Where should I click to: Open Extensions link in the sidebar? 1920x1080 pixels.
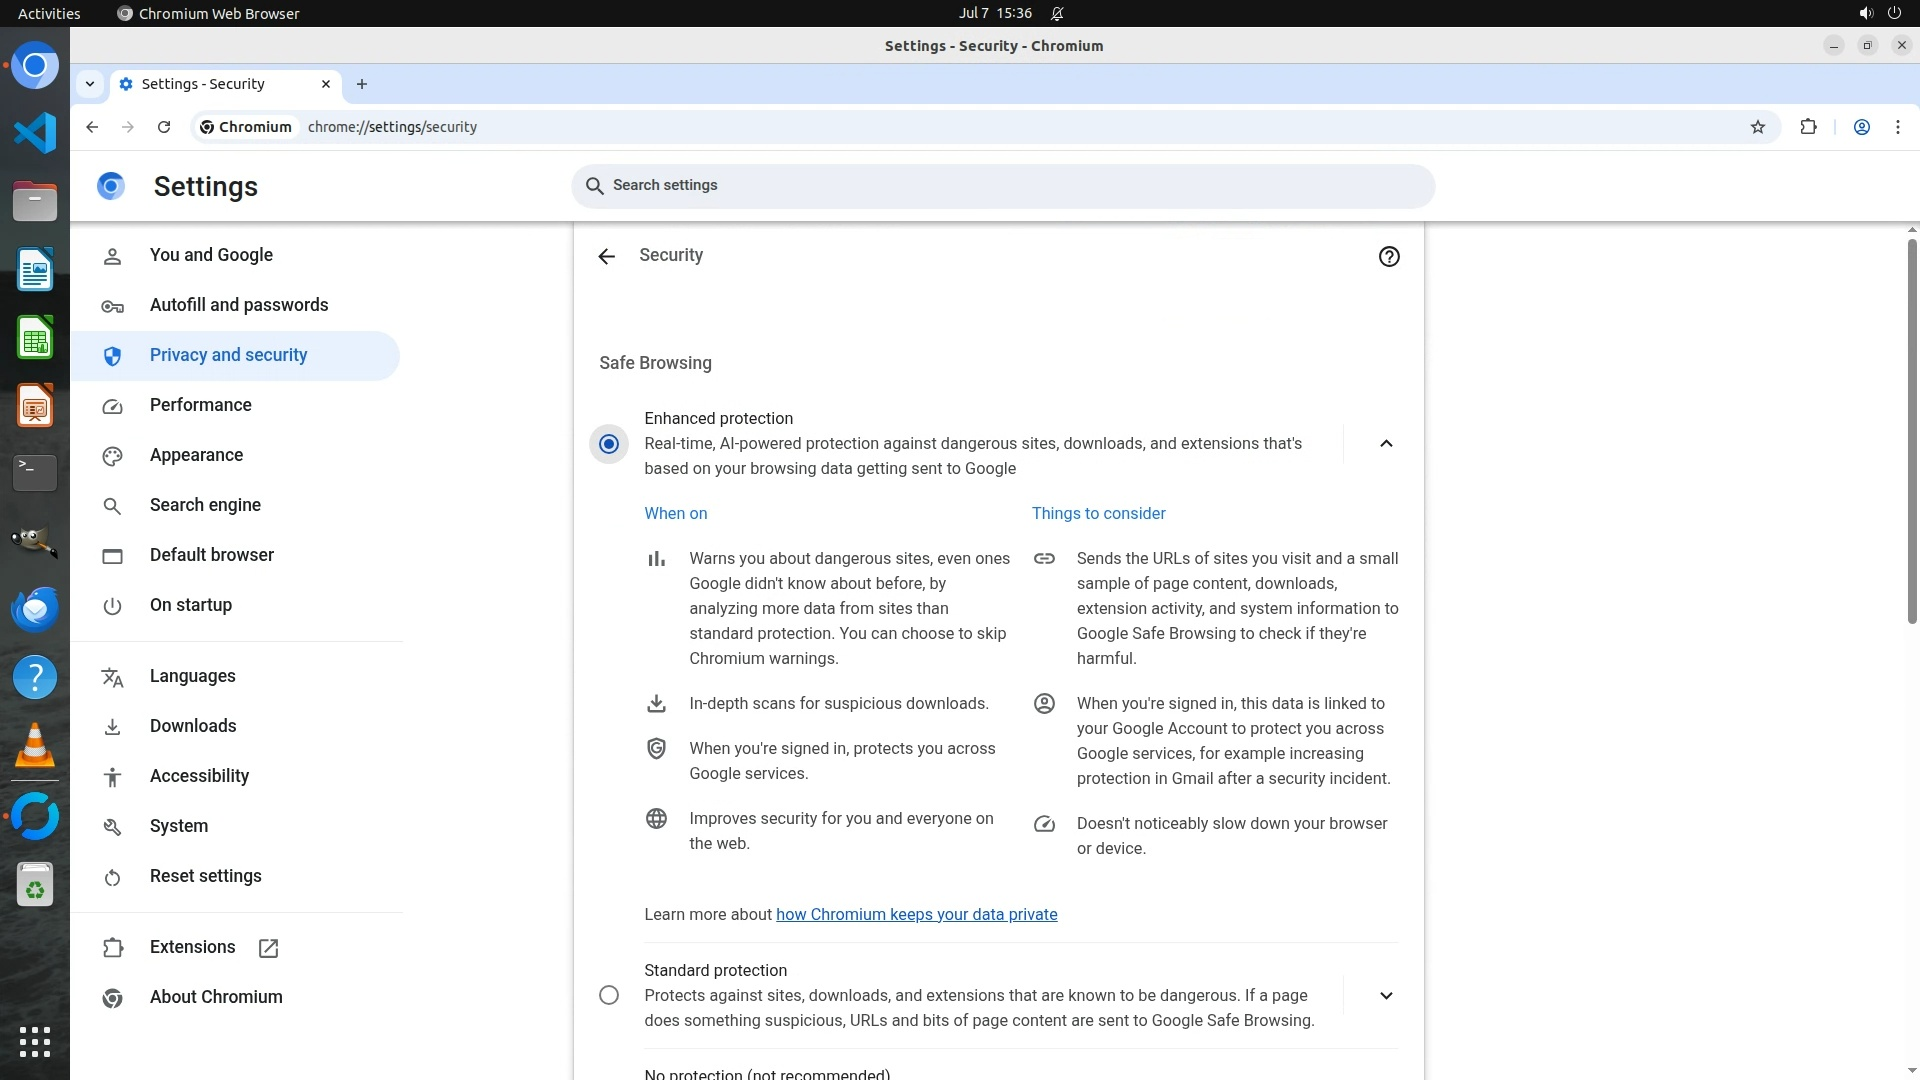tap(192, 947)
